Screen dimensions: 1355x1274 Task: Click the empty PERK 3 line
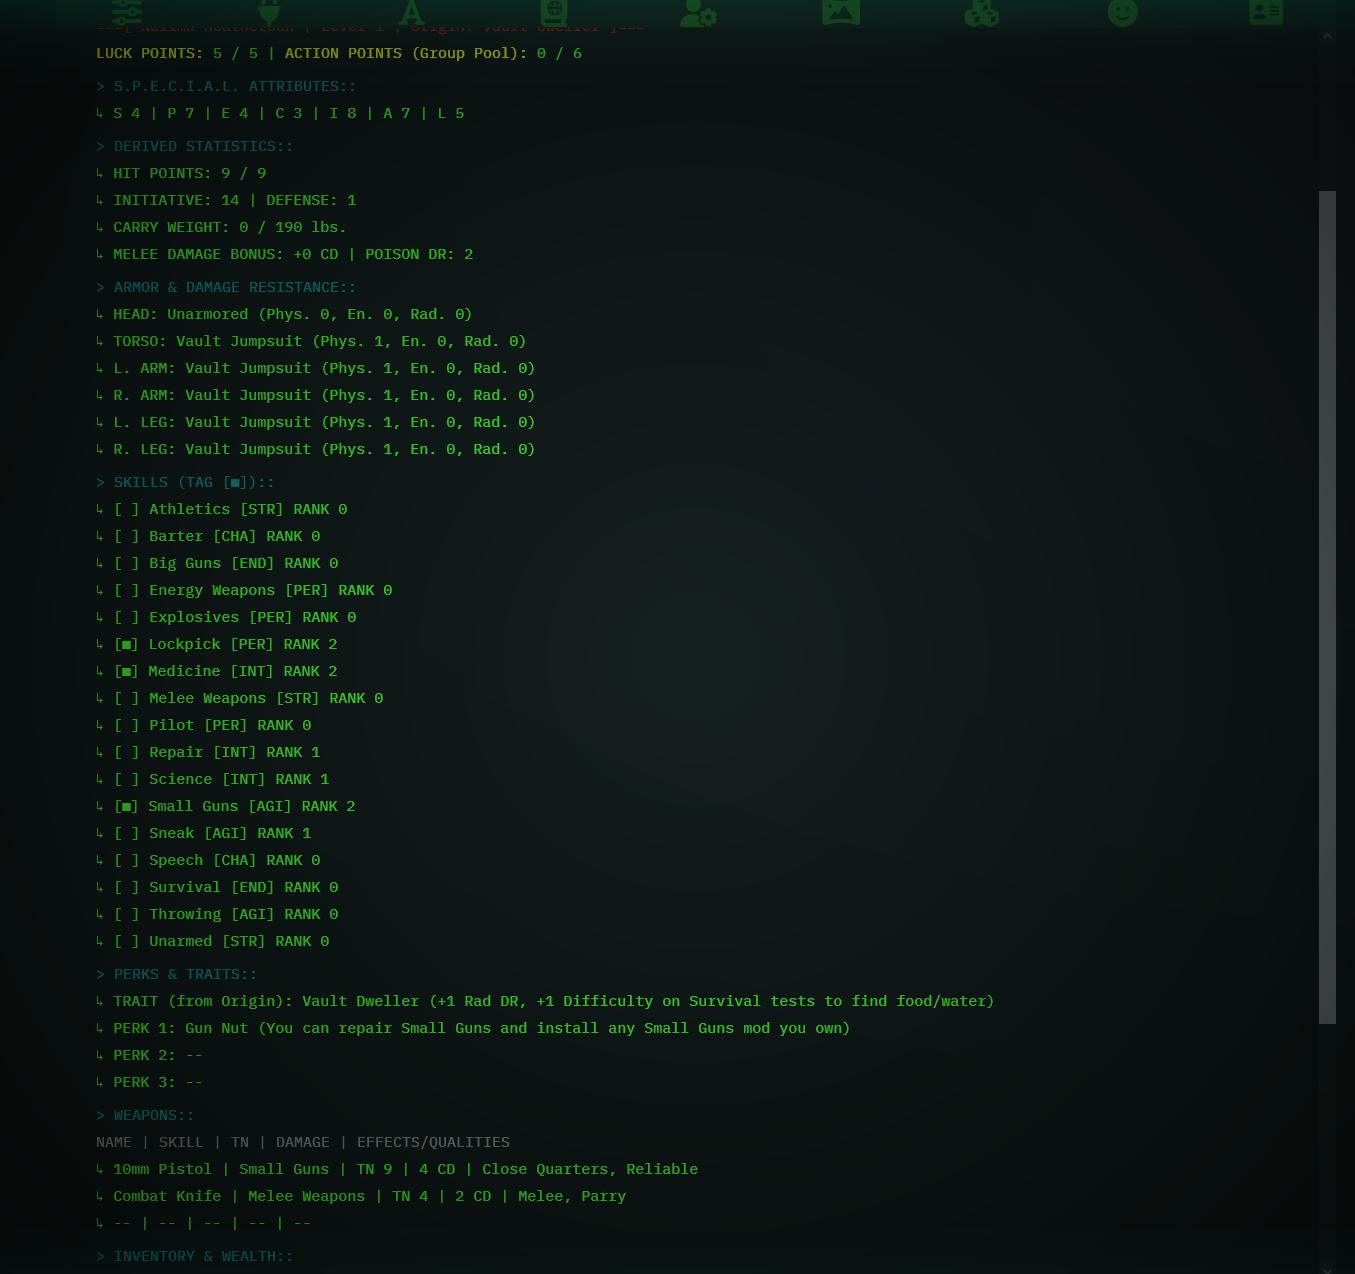(149, 1082)
